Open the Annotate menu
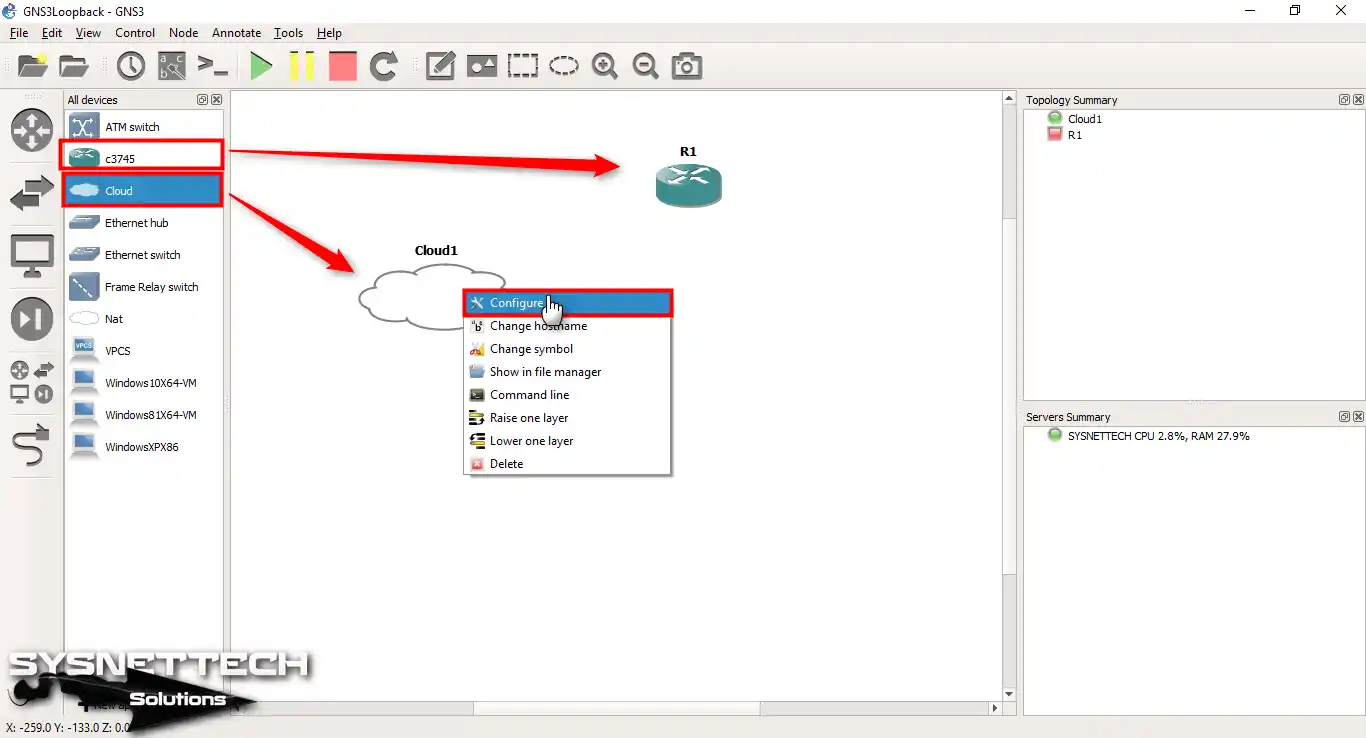This screenshot has height=738, width=1366. coord(237,33)
